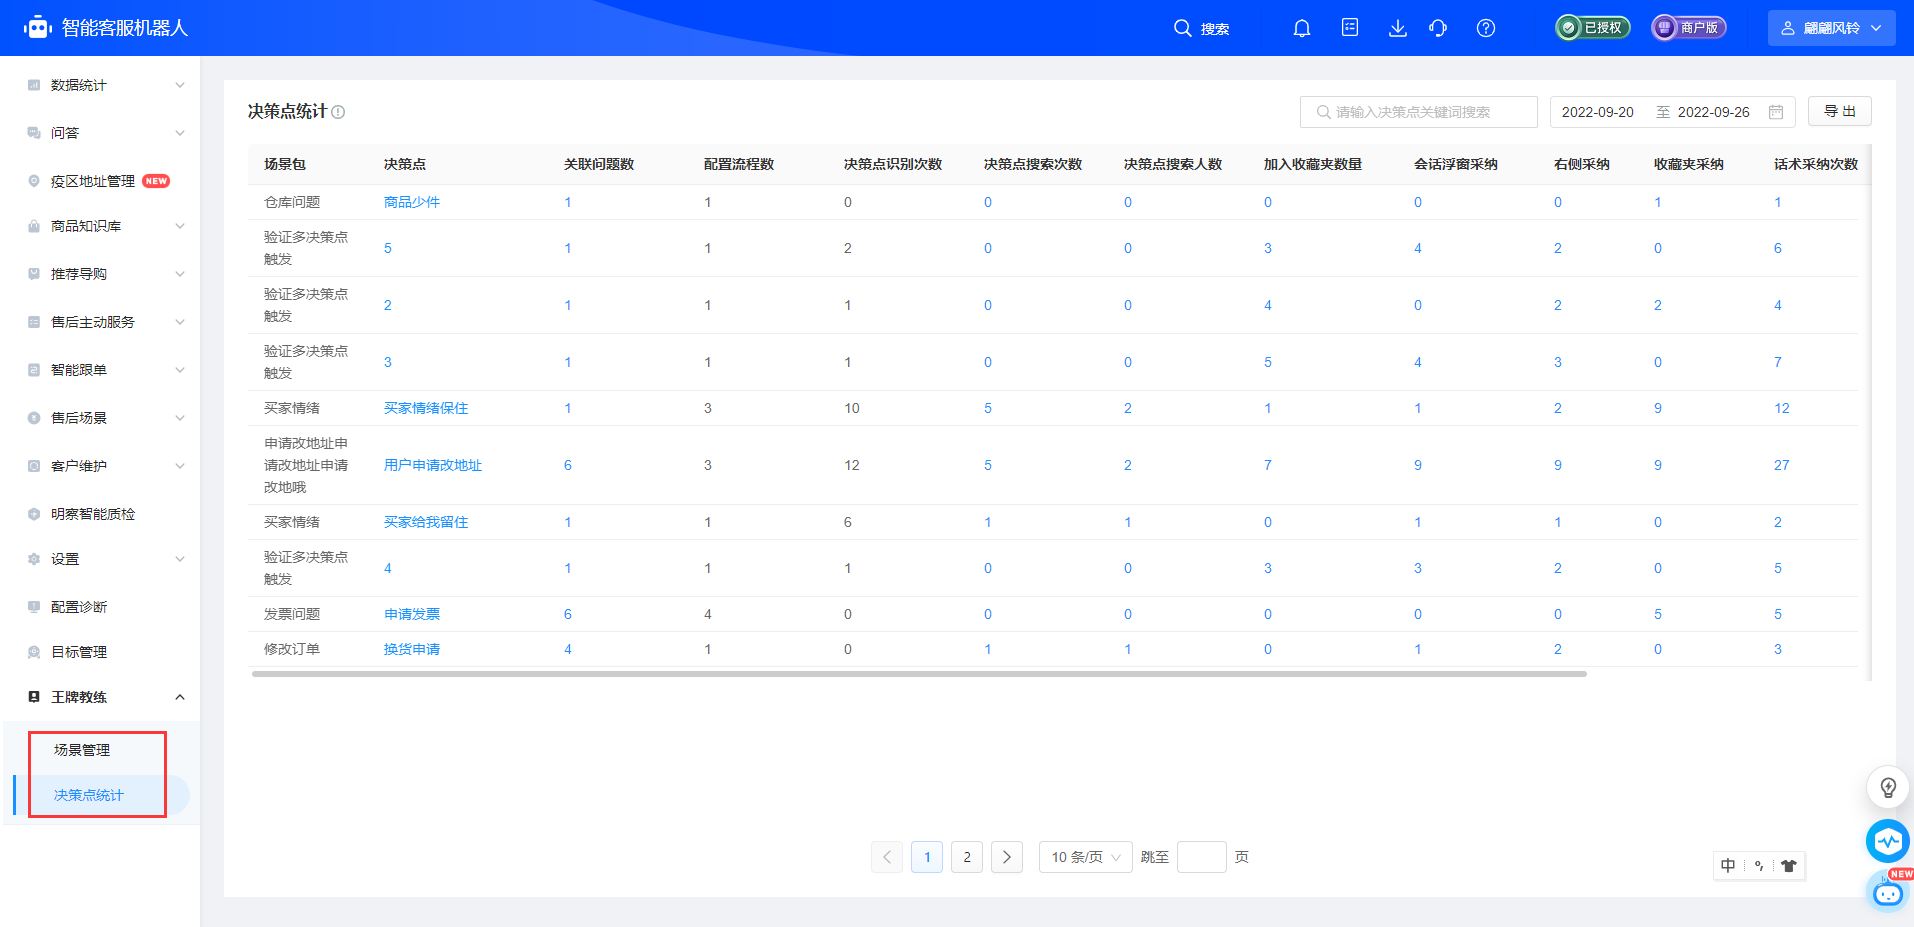Screen dimensions: 1914x927
Task: Click the 导出 export button
Action: (1840, 111)
